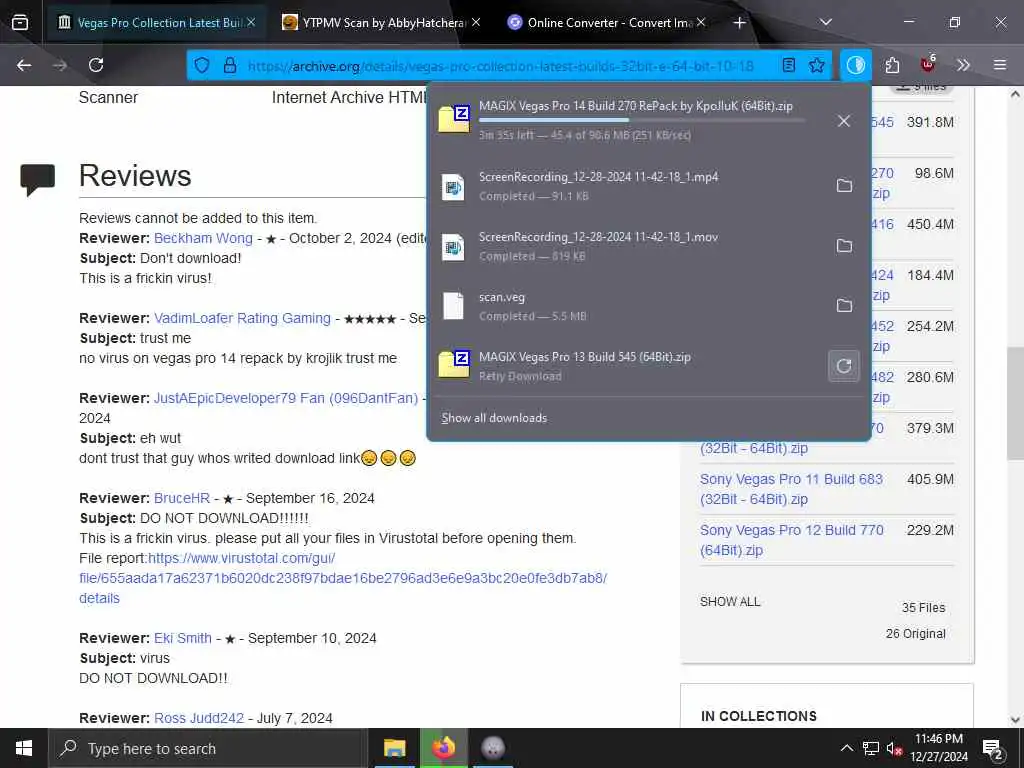Open VadimLoafer Rating Gaming profile
The image size is (1024, 768).
click(x=242, y=318)
